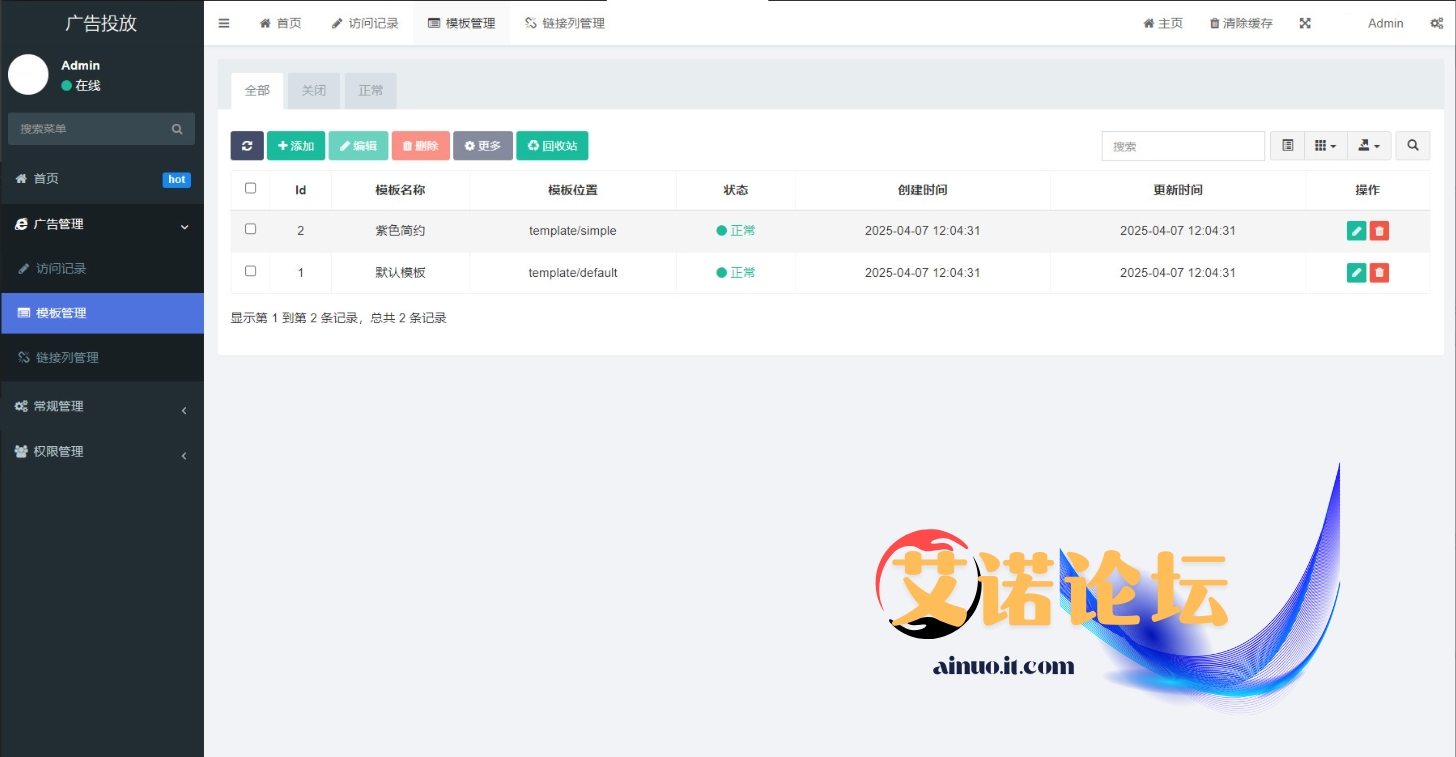Open 首页 in the sidebar
The height and width of the screenshot is (757, 1456).
tap(102, 179)
